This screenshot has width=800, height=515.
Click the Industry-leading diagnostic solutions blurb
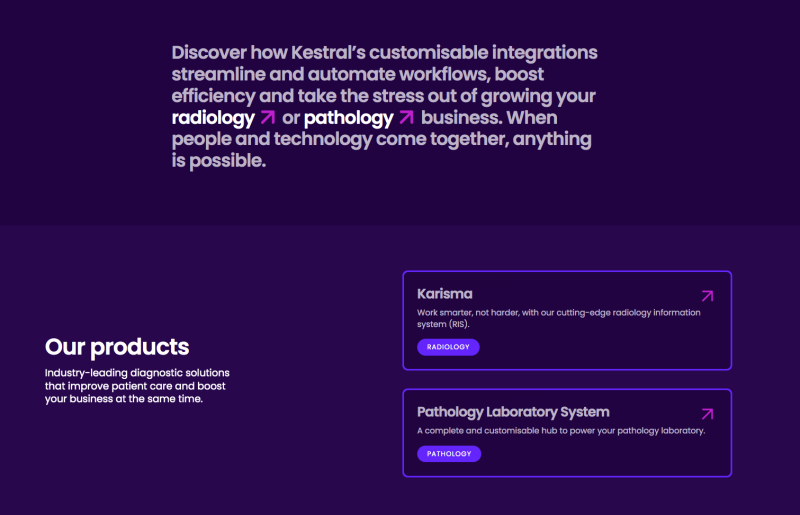tap(137, 386)
